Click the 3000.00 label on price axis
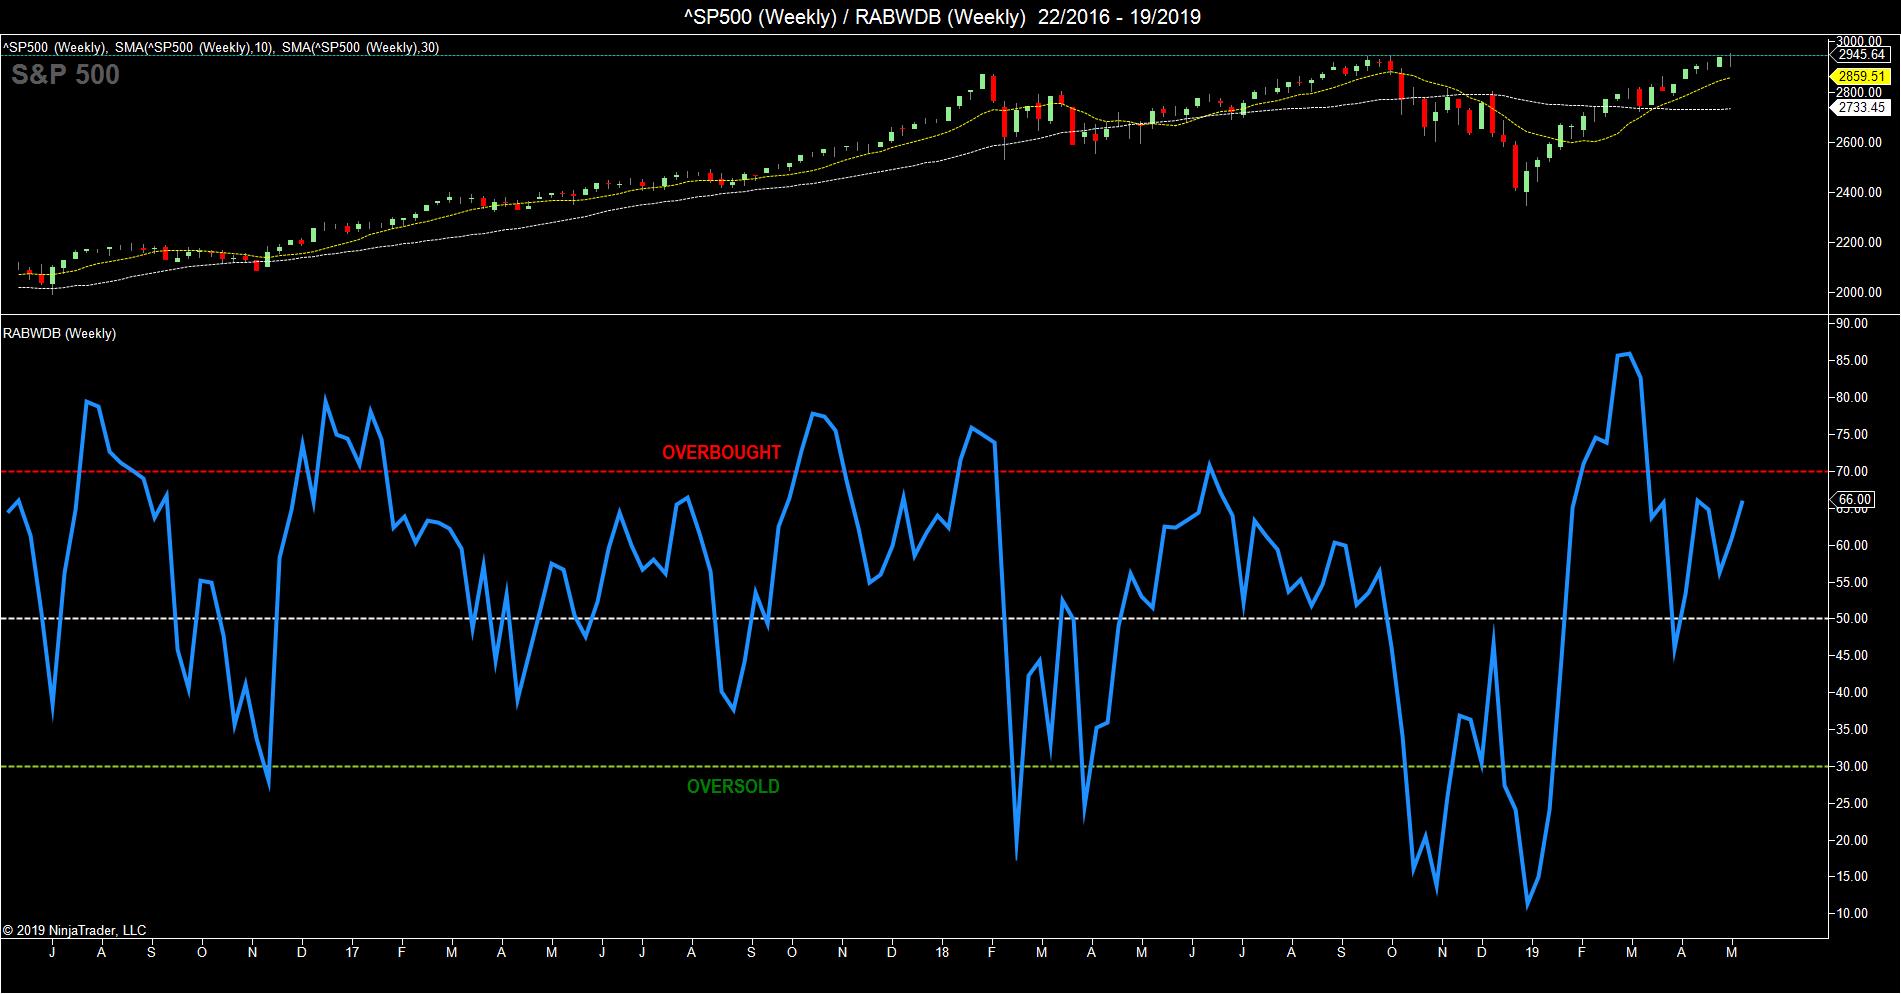The height and width of the screenshot is (994, 1901). click(1860, 41)
